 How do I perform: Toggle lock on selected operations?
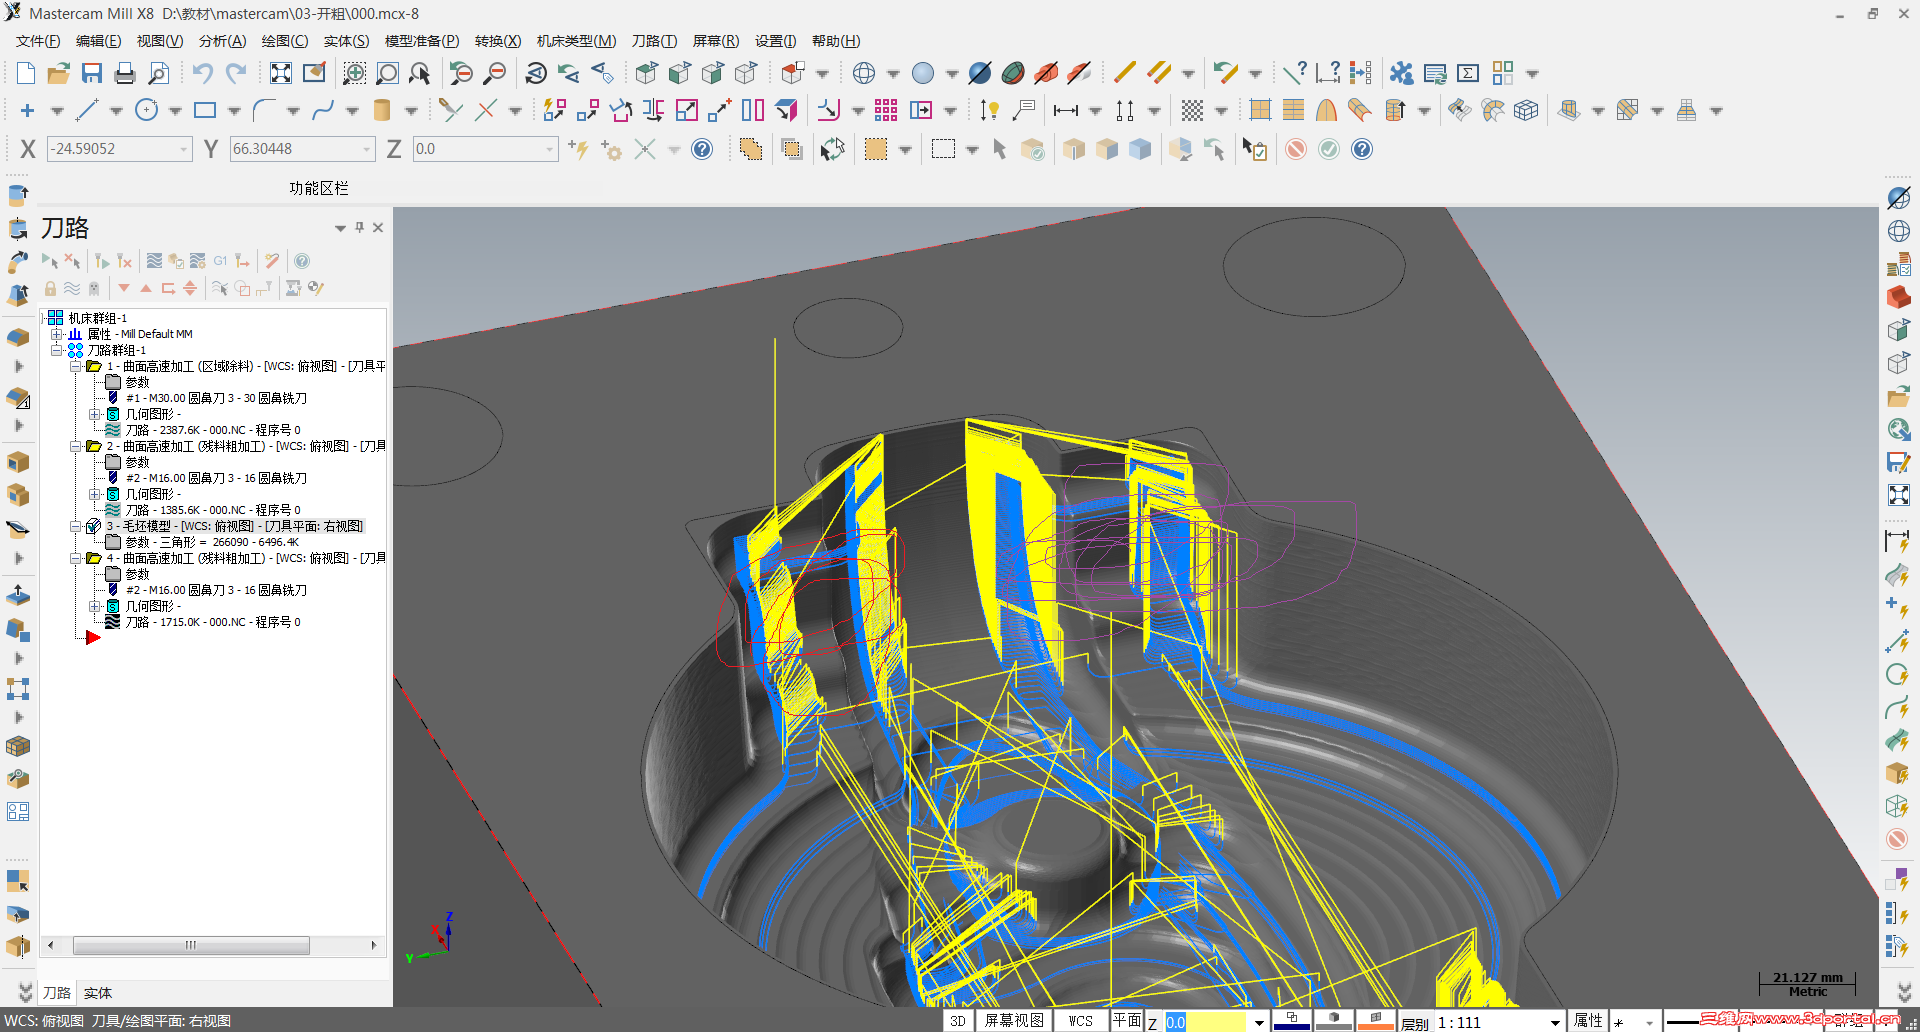point(50,288)
